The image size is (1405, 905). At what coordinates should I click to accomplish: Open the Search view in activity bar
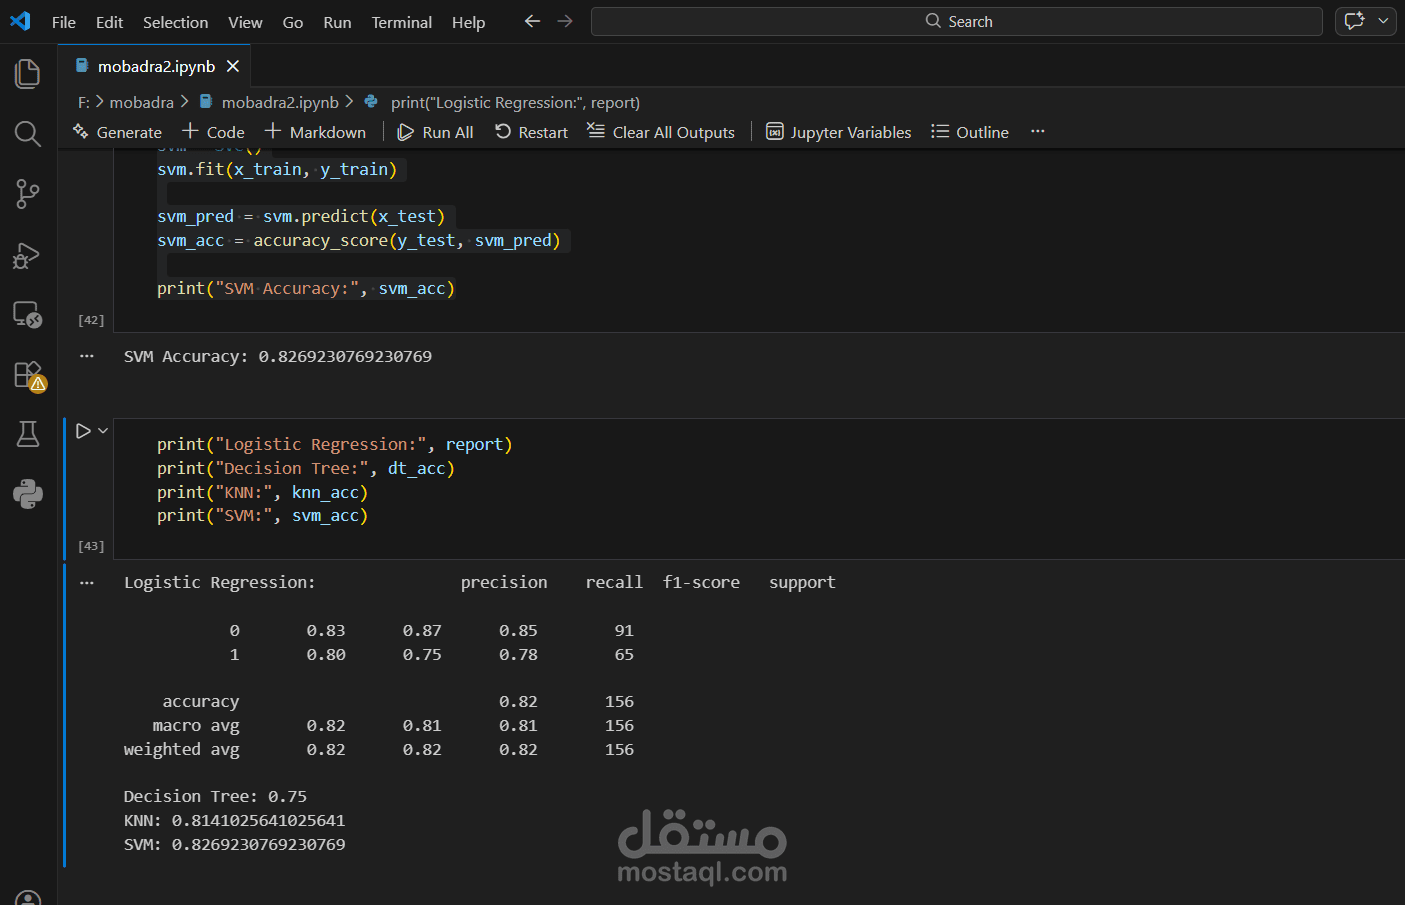coord(28,134)
